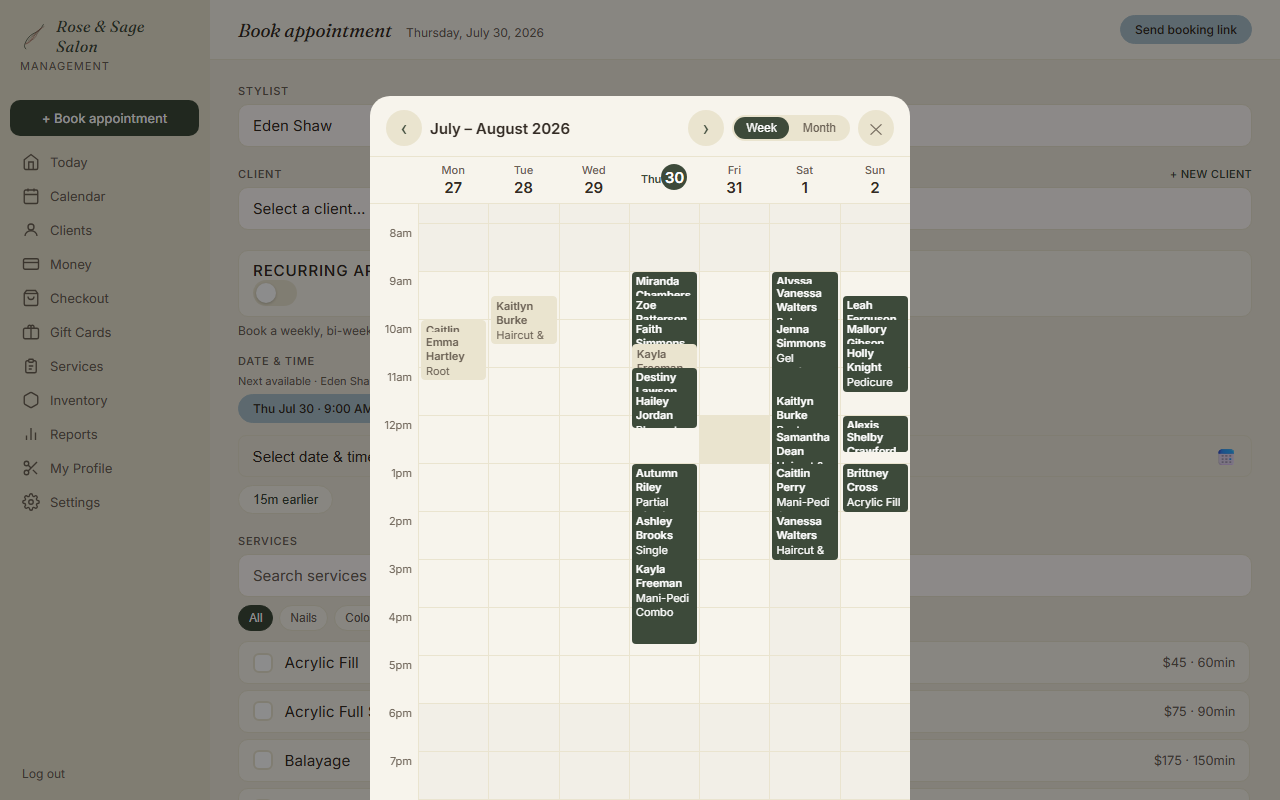1280x800 pixels.
Task: Click the Search services field
Action: pyautogui.click(x=744, y=576)
